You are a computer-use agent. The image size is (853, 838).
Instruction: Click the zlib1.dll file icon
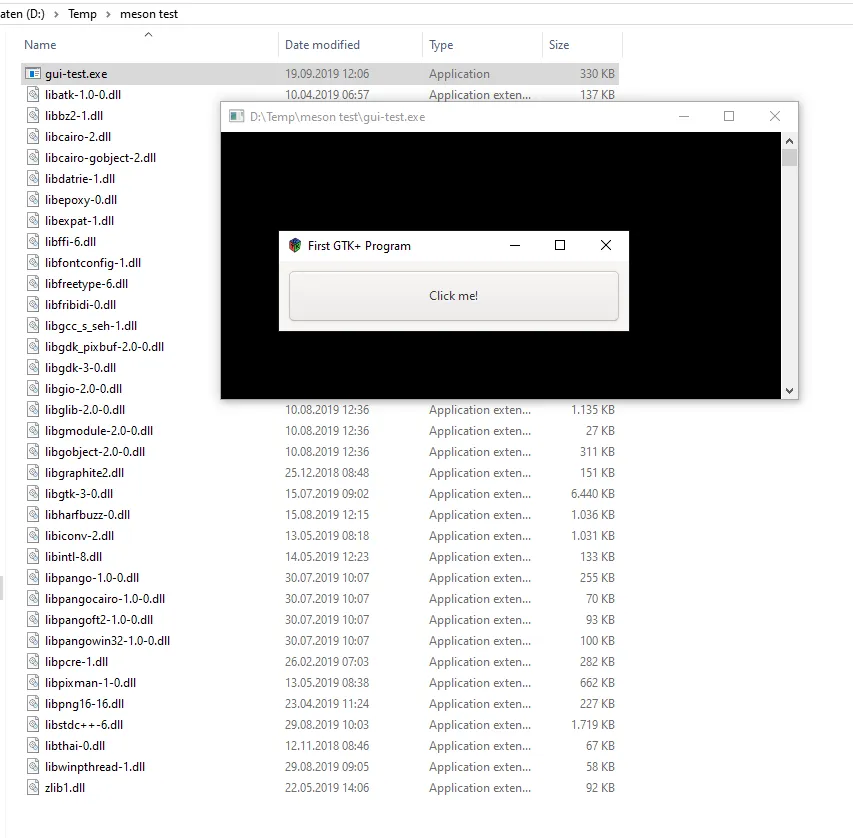click(33, 787)
